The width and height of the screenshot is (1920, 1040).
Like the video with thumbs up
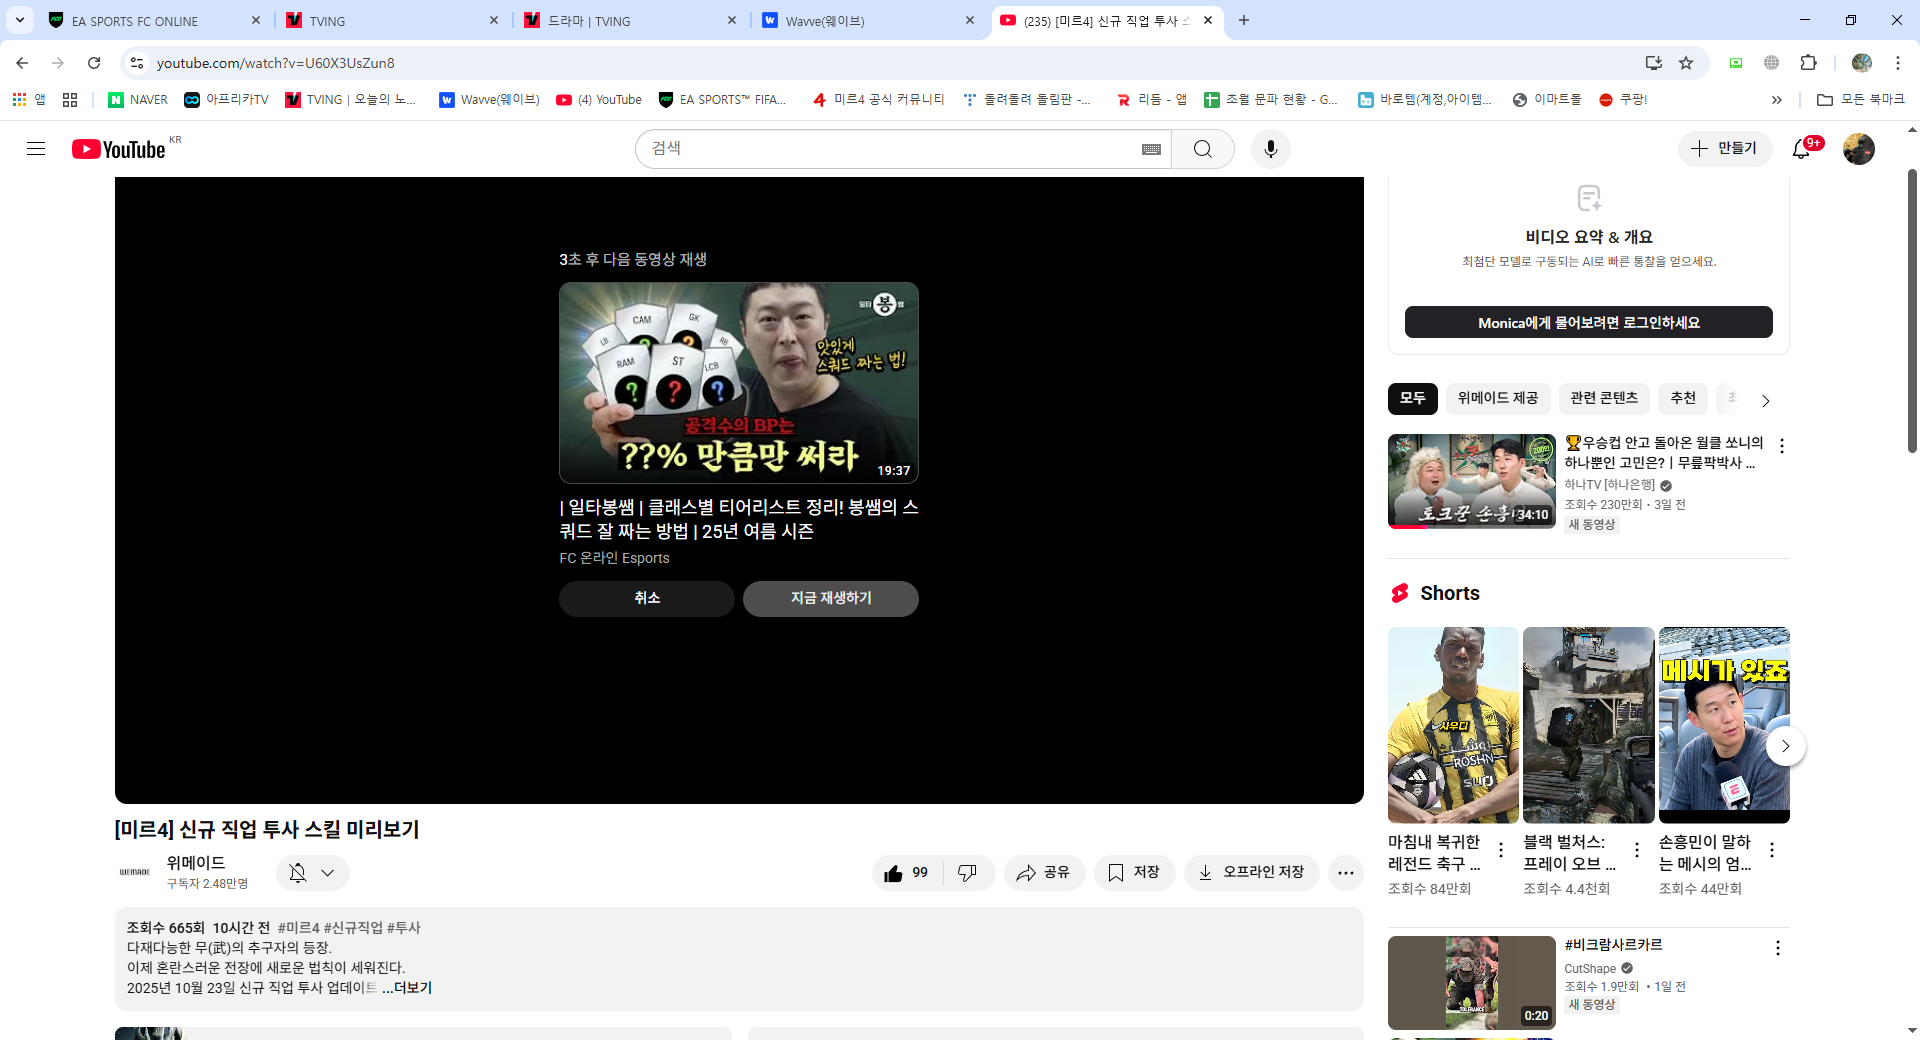(906, 873)
